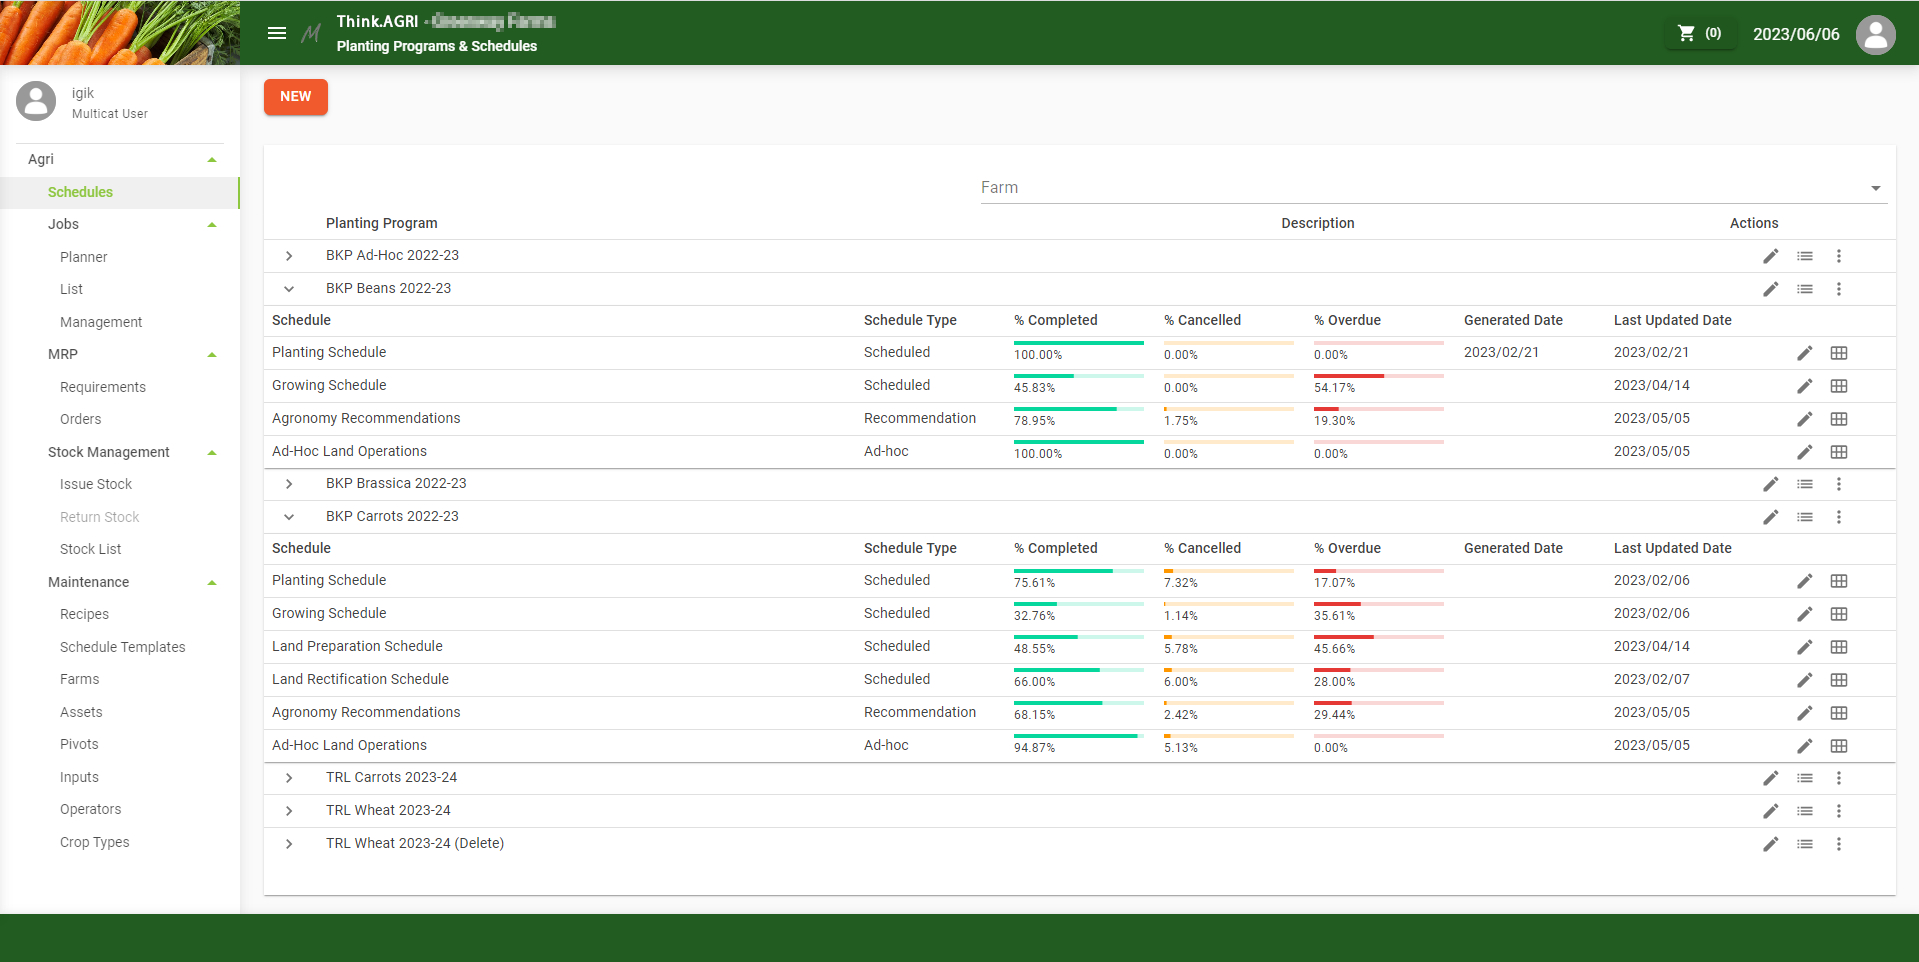The height and width of the screenshot is (962, 1919).
Task: Click the NEW button
Action: tap(295, 97)
